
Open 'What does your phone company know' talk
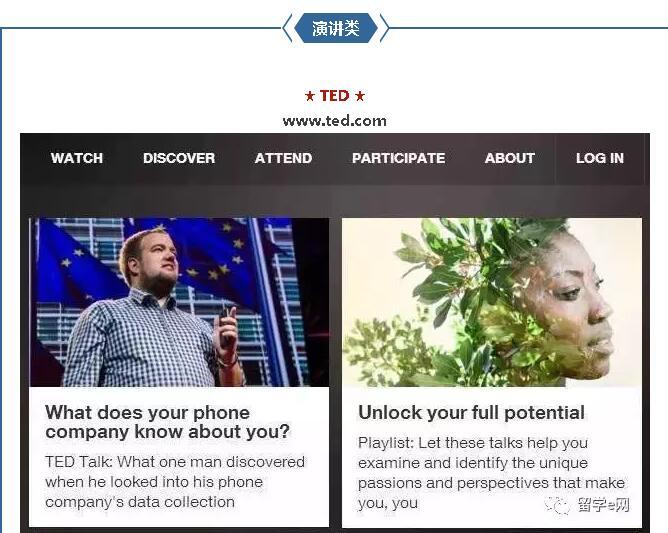coord(167,422)
